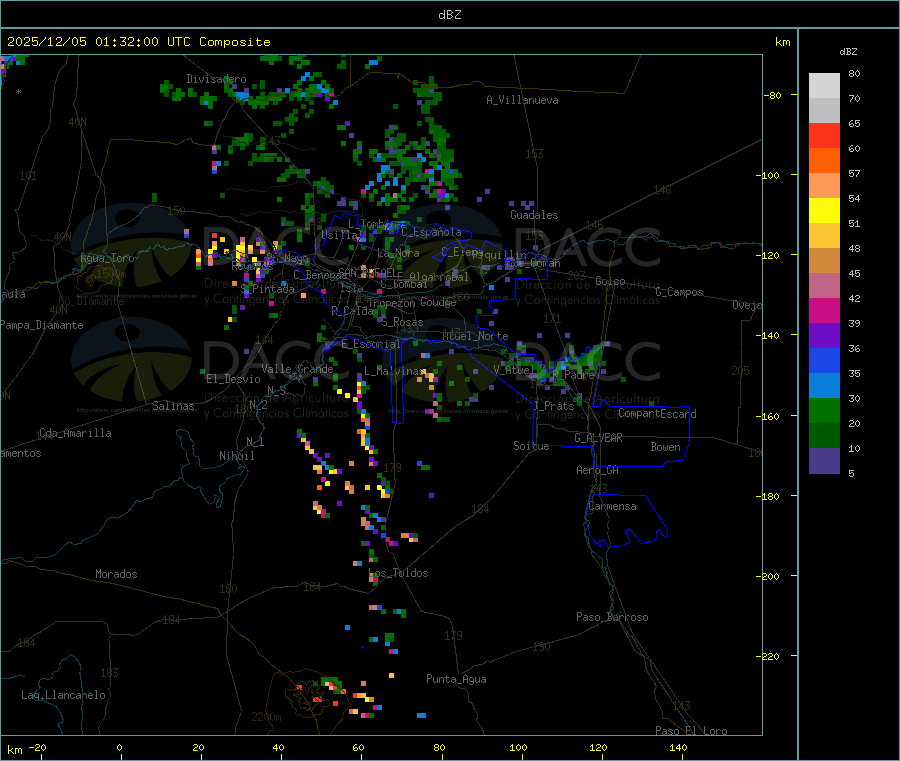Image resolution: width=900 pixels, height=761 pixels.
Task: Click the Lag.Llancanelo map label
Action: [64, 695]
